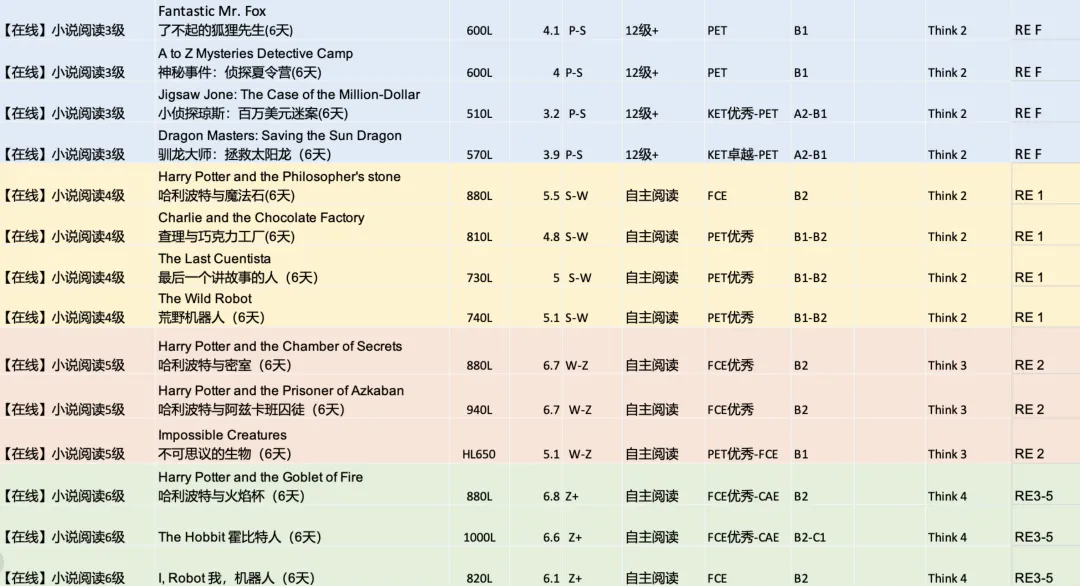Select RE F in the Dragon Masters row
1080x586 pixels.
click(1028, 154)
